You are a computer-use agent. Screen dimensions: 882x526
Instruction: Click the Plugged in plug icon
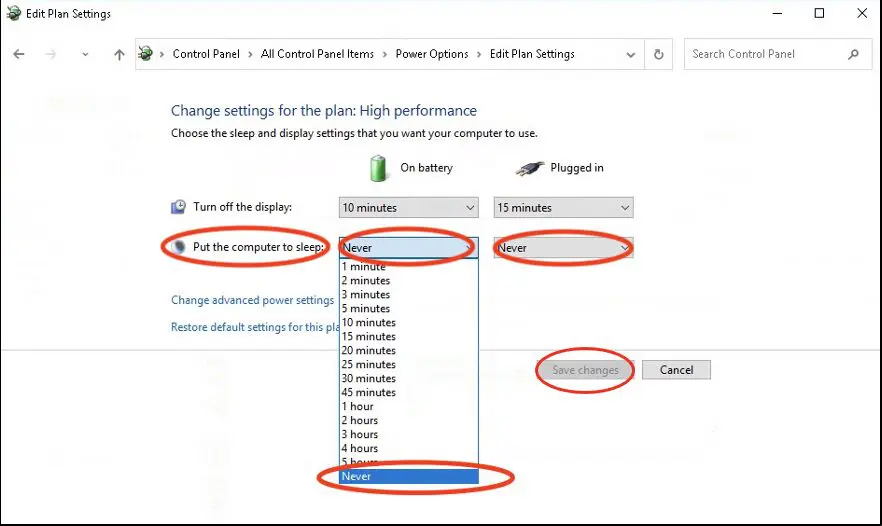pos(530,168)
